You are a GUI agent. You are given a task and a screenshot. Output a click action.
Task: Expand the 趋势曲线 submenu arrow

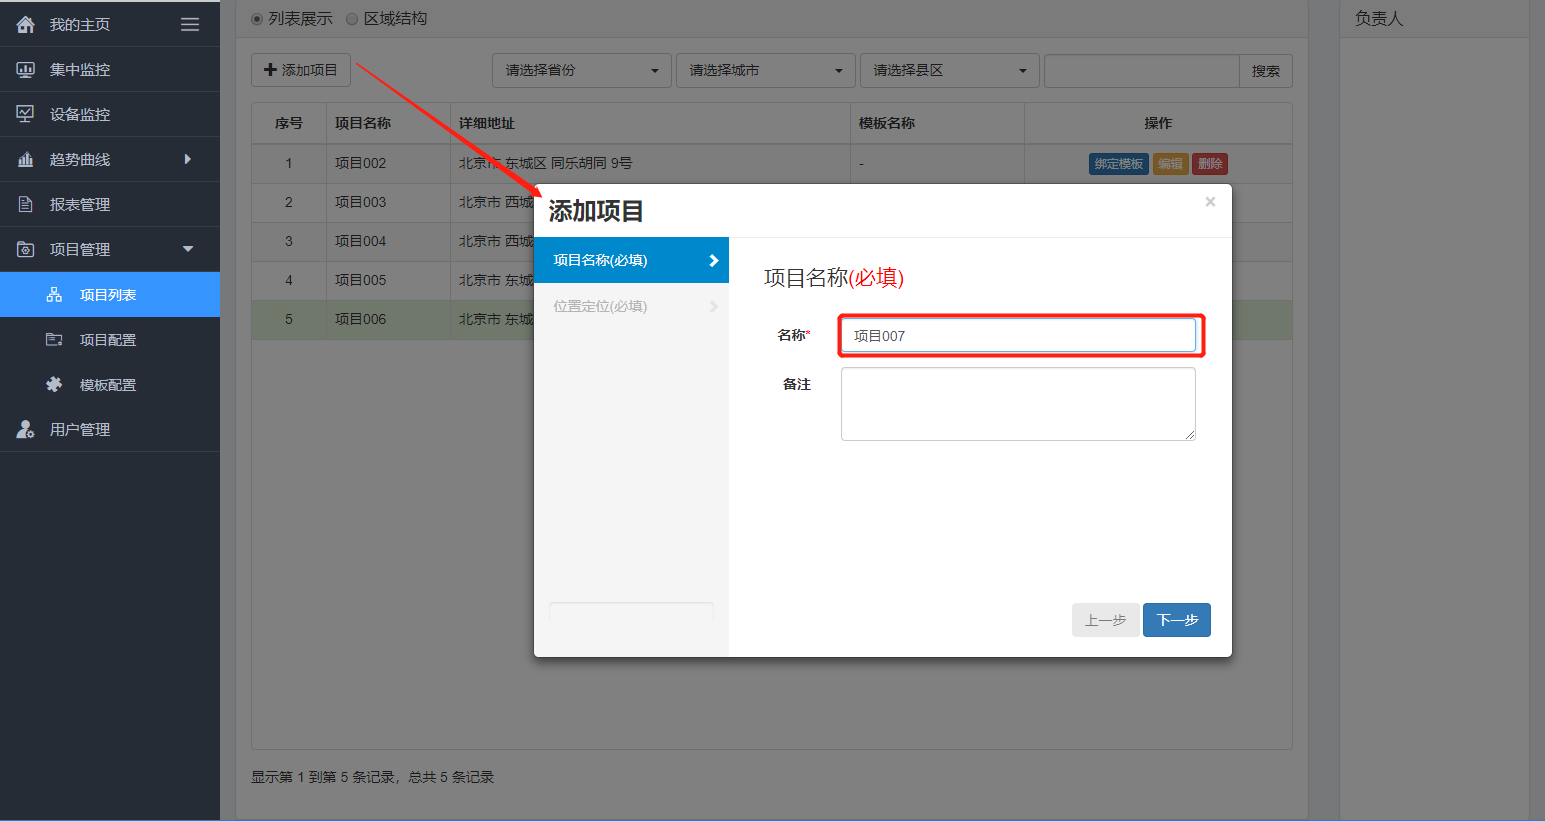tap(187, 159)
